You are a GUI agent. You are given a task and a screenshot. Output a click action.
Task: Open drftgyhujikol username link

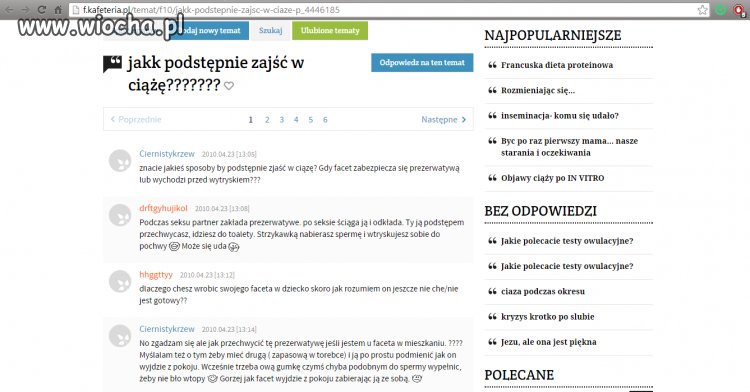click(164, 208)
